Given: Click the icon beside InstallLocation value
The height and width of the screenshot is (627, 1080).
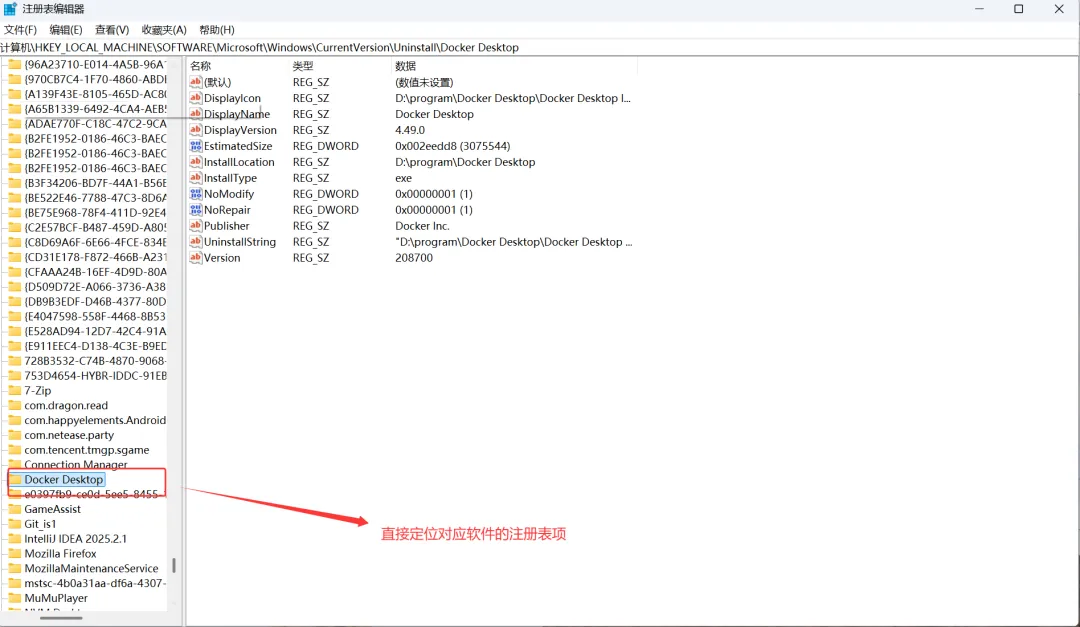Looking at the screenshot, I should pyautogui.click(x=196, y=162).
